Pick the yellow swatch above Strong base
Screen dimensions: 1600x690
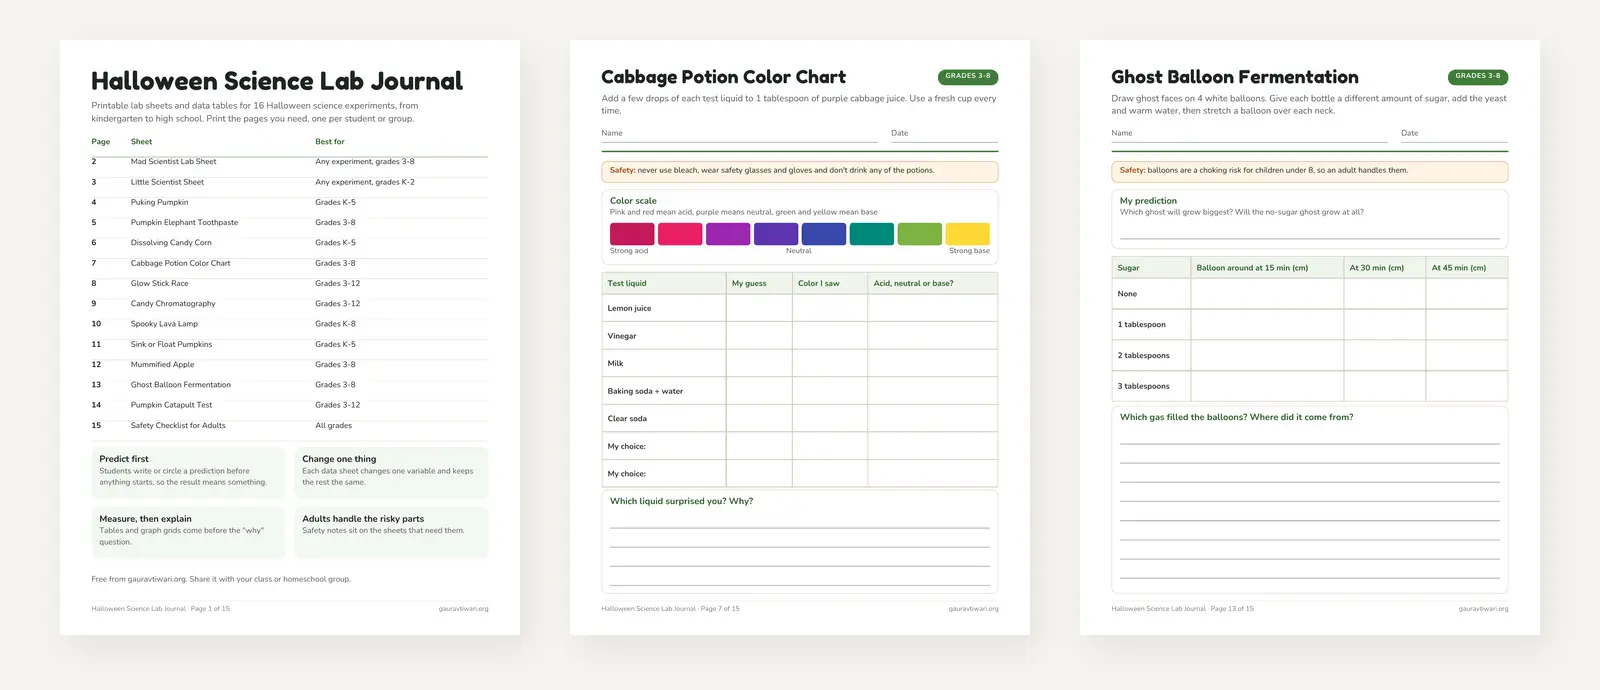(968, 234)
